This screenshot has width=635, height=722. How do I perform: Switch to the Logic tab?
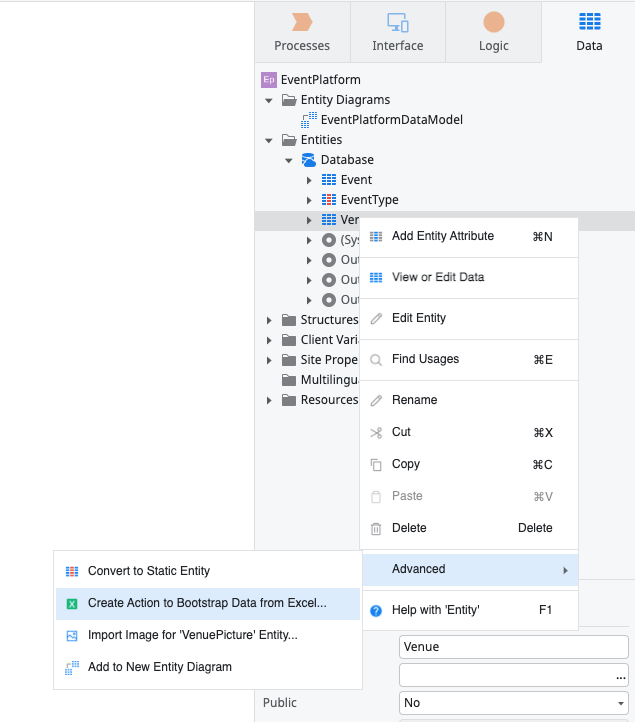494,32
